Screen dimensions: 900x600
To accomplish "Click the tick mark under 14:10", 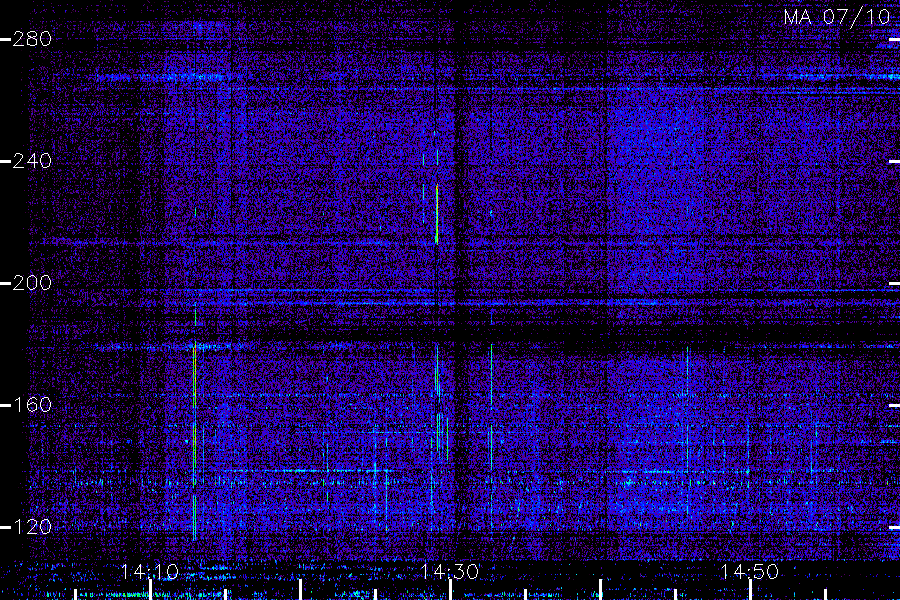I will [150, 590].
